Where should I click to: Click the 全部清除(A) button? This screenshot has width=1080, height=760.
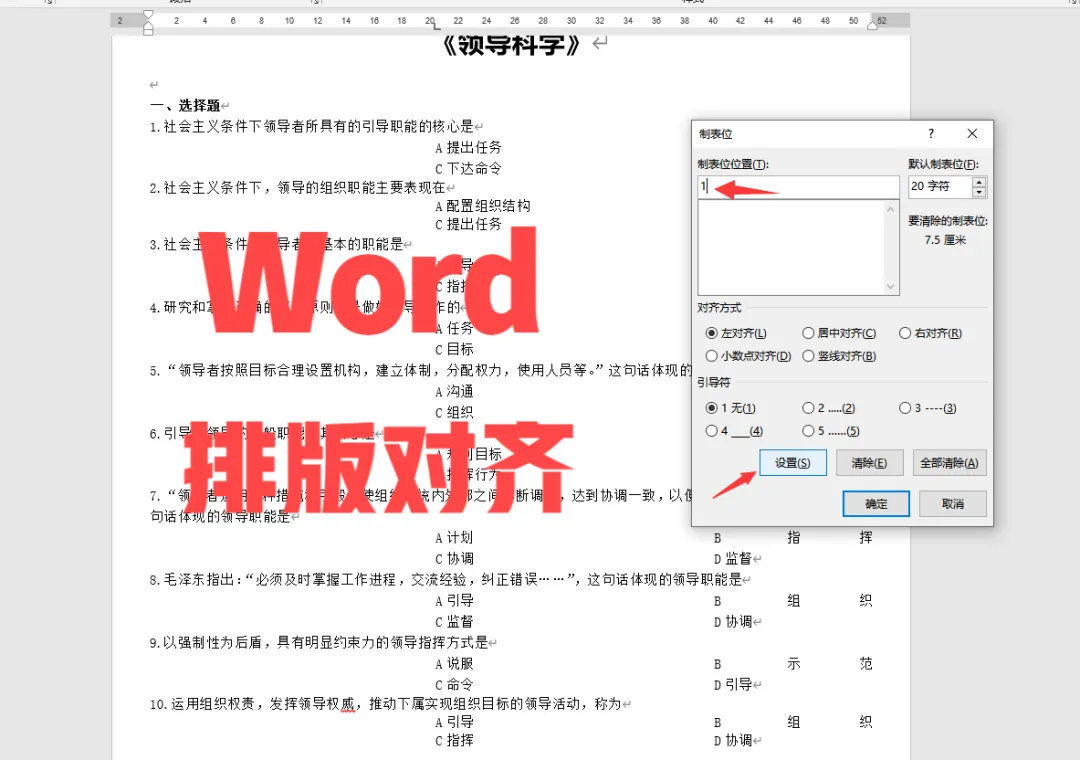click(x=949, y=463)
